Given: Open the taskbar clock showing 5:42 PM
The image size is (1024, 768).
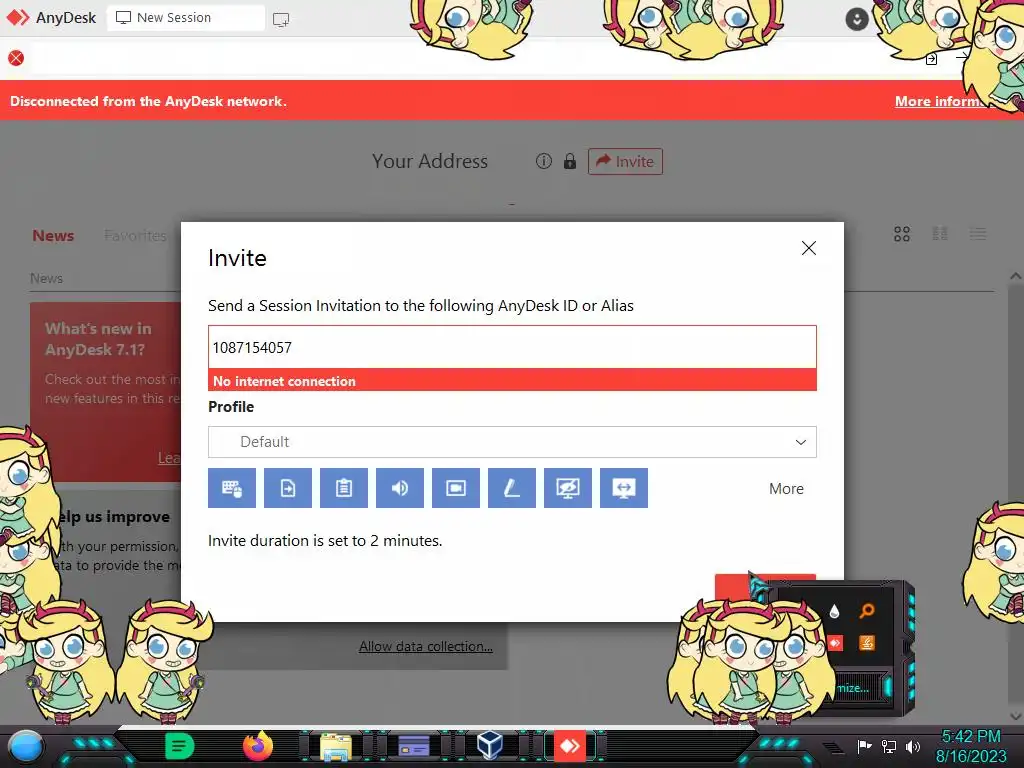Looking at the screenshot, I should (x=971, y=746).
